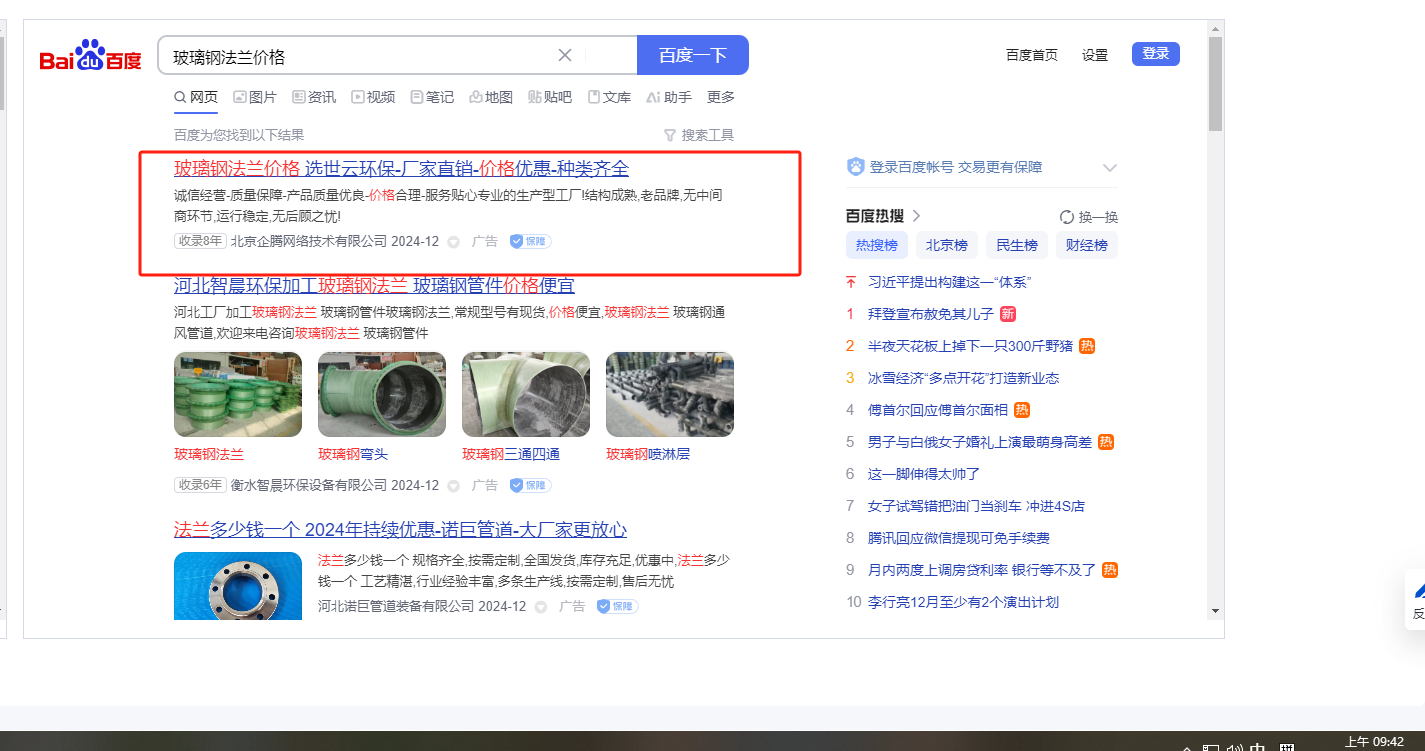This screenshot has width=1425, height=751.
Task: Open dropdown arrow beside 河北诺巨管道装备有限公司 2024-12
Action: pos(540,607)
